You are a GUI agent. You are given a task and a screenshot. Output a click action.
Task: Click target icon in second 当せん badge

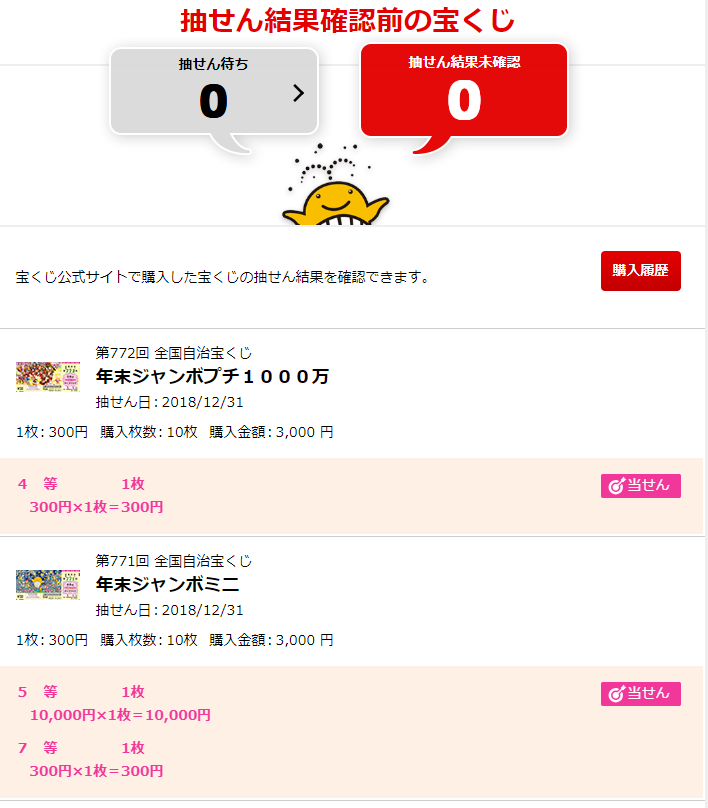(616, 694)
